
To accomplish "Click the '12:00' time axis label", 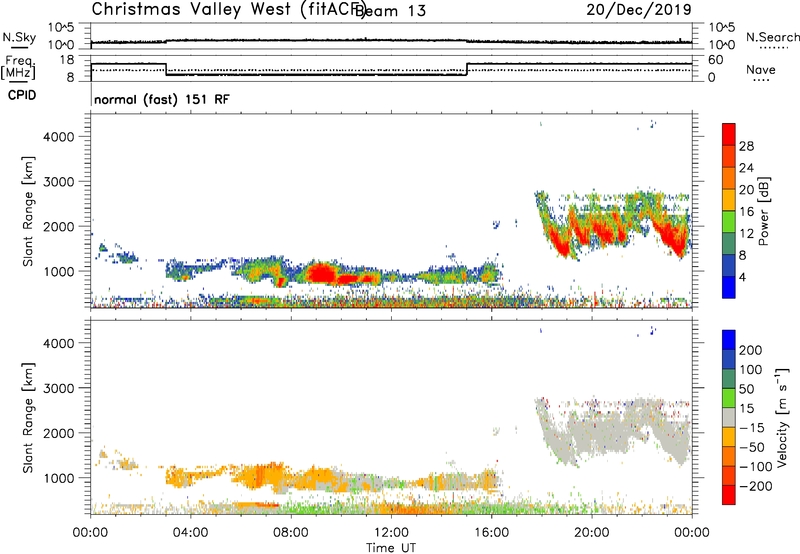I will click(391, 533).
